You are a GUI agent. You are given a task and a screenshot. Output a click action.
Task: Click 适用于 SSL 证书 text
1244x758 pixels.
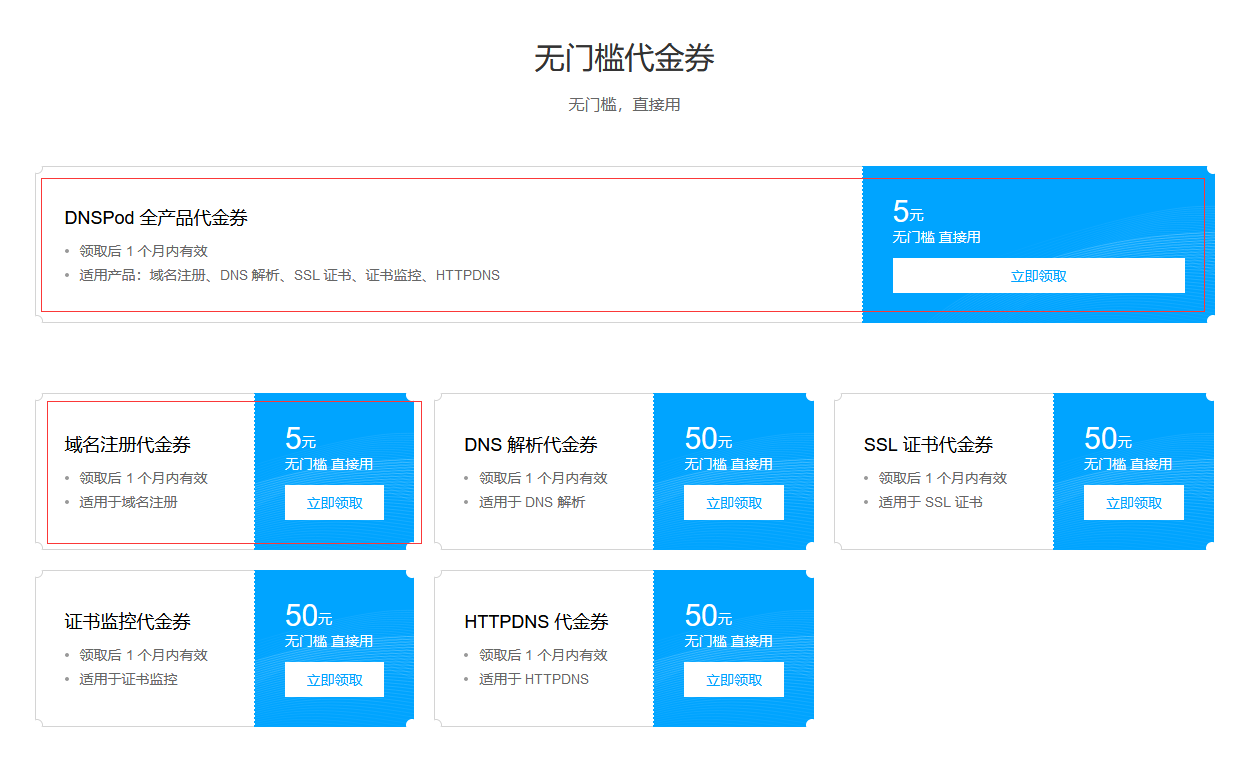tap(930, 502)
